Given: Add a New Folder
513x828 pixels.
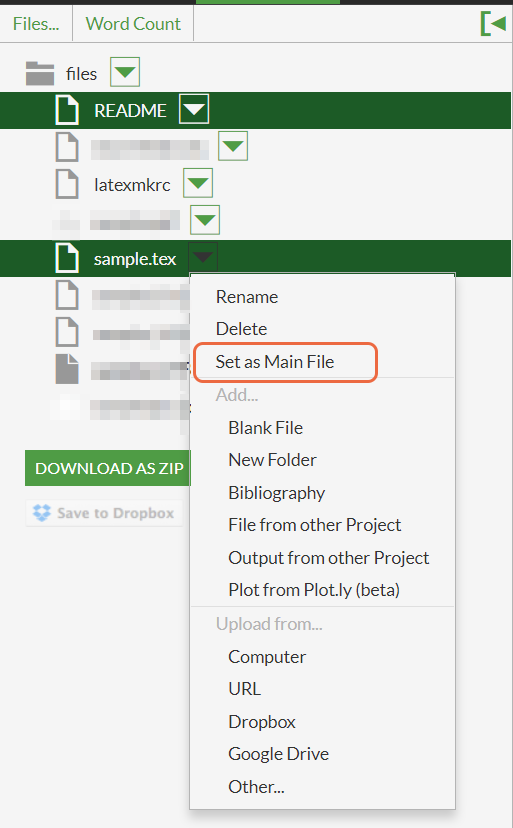Looking at the screenshot, I should (x=272, y=460).
